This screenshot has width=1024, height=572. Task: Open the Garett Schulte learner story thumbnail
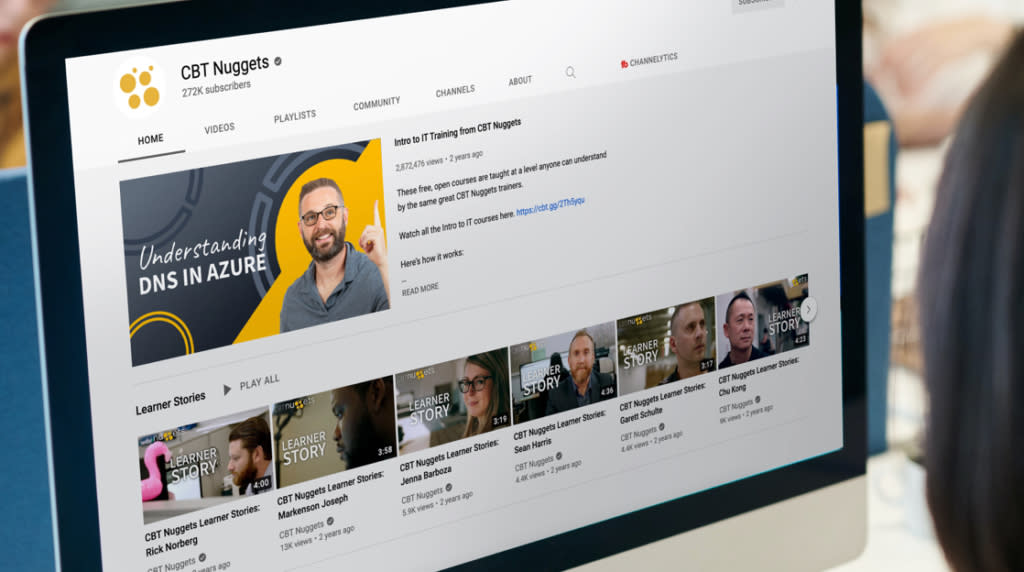click(x=666, y=345)
